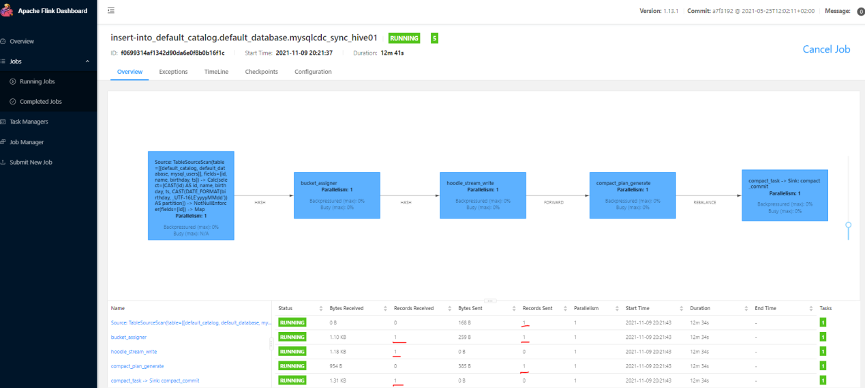866x389 pixels.
Task: Click the 1.10 KB bytes received cell
Action: (x=337, y=337)
